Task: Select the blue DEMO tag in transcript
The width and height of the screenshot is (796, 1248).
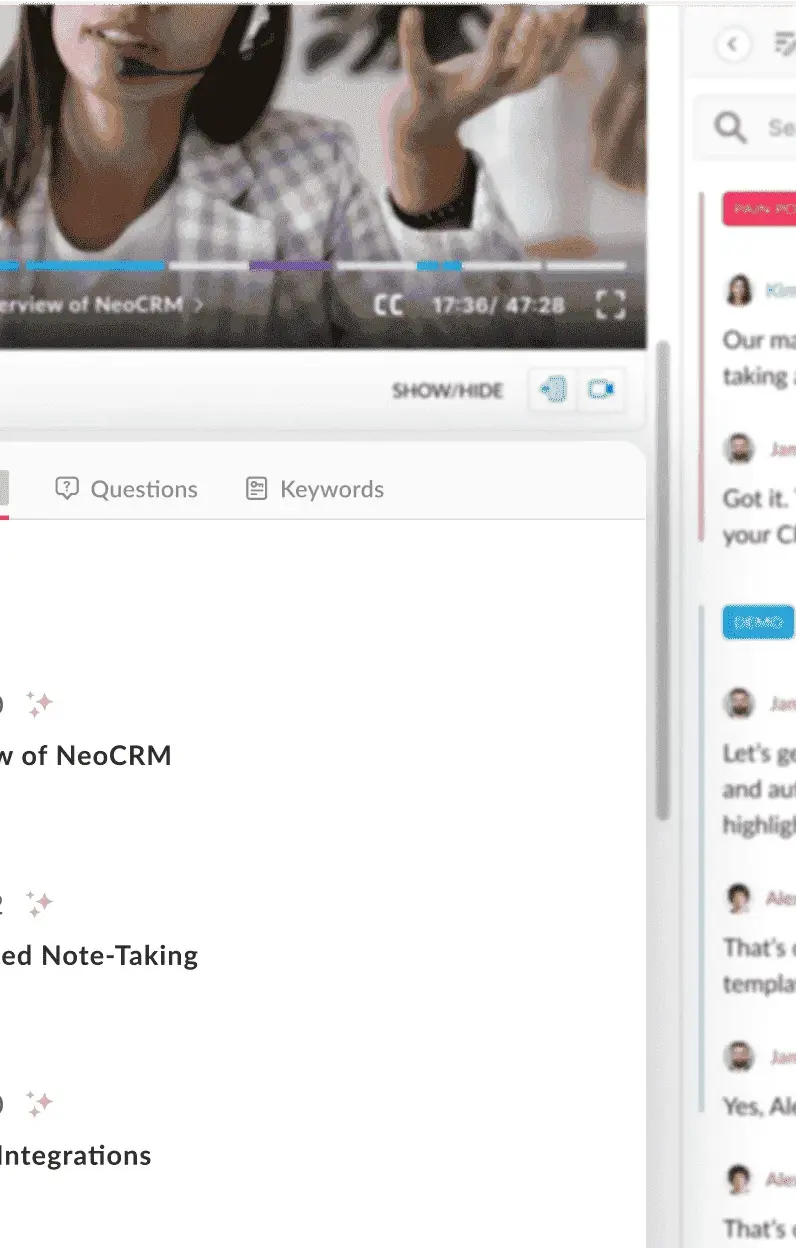Action: click(758, 623)
